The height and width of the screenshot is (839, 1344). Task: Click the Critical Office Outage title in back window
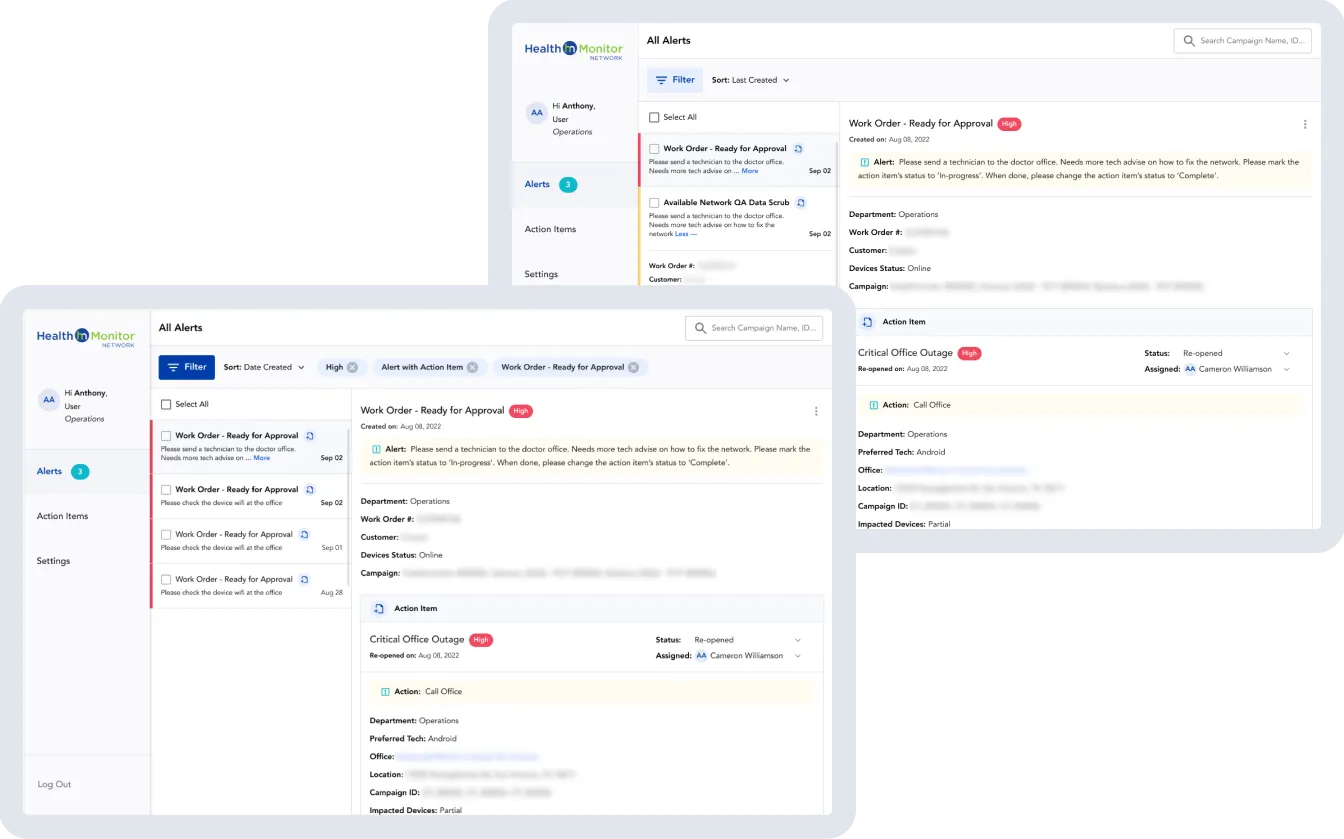tap(905, 353)
